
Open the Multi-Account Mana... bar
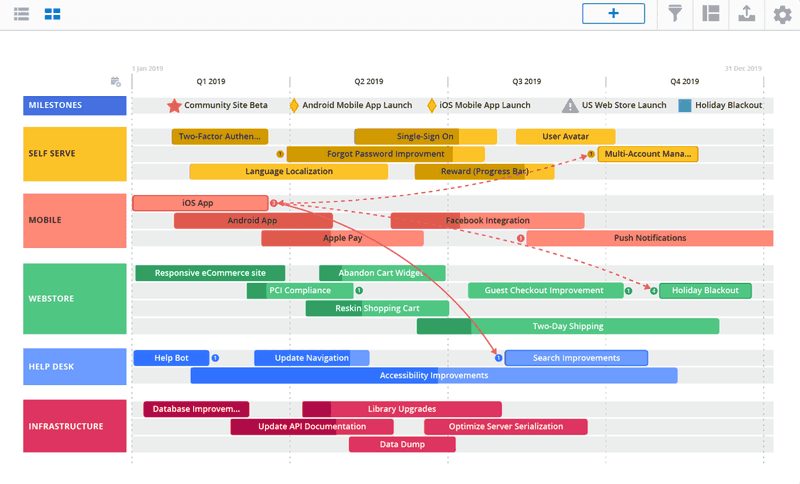(x=648, y=154)
